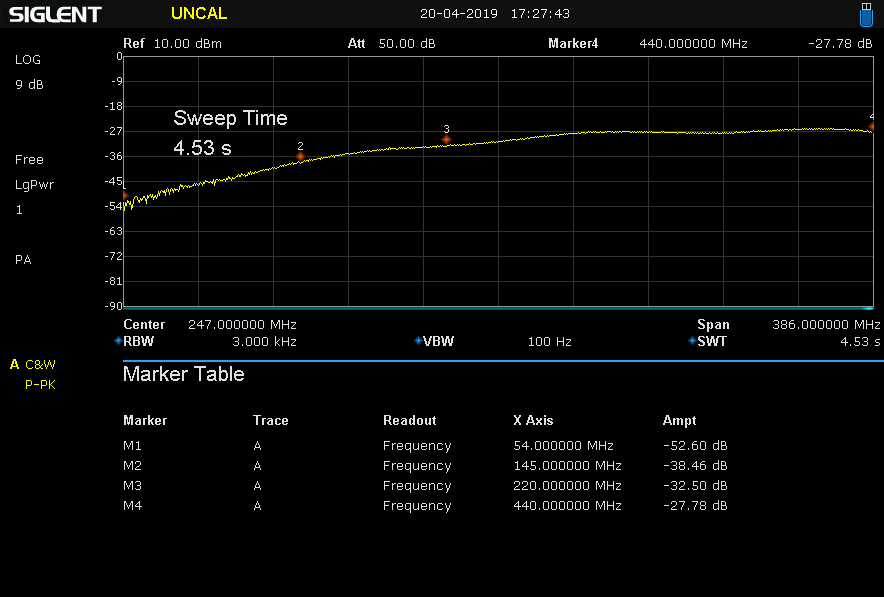The width and height of the screenshot is (884, 597).
Task: Click the blue diamond beside VBW
Action: coord(418,341)
